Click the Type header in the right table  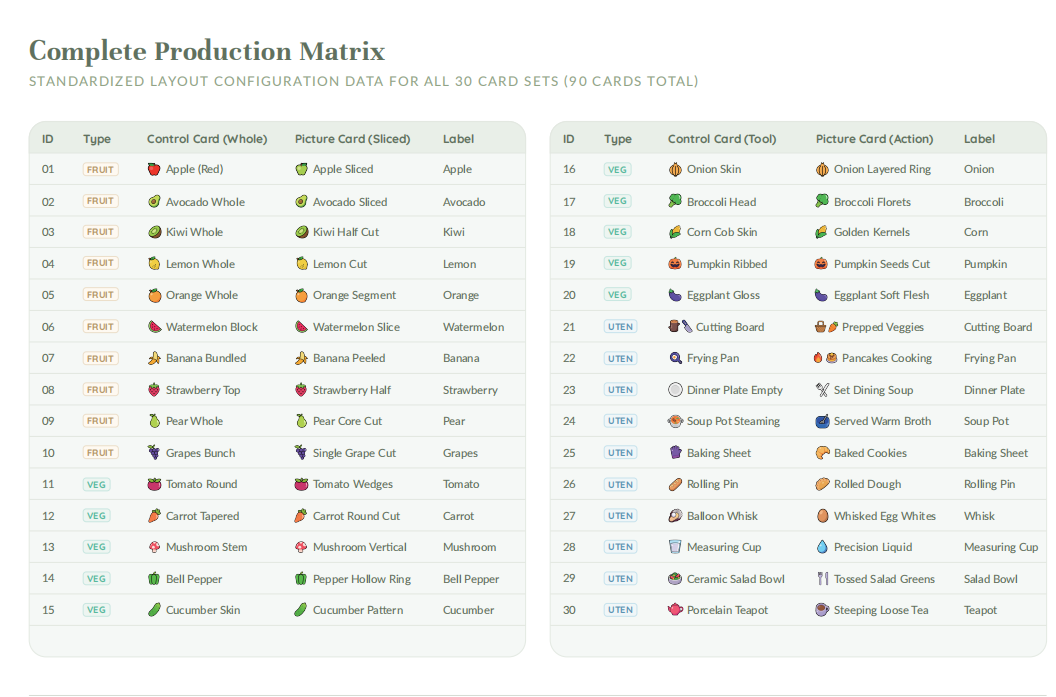pos(618,139)
